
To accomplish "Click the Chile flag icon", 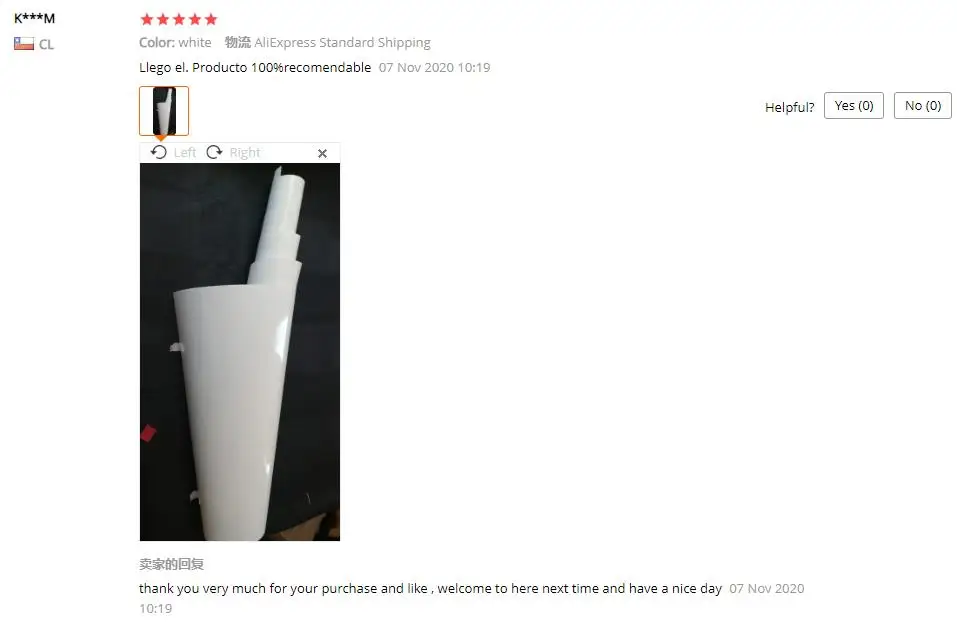I will tap(24, 44).
